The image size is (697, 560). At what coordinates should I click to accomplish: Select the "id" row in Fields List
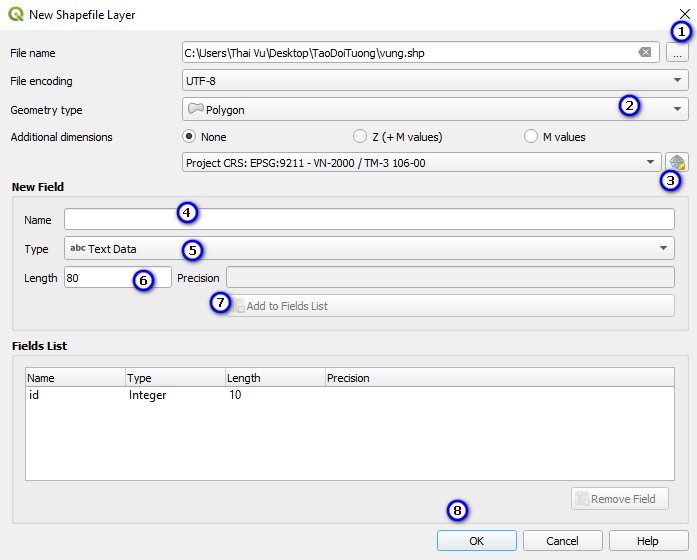[350, 395]
